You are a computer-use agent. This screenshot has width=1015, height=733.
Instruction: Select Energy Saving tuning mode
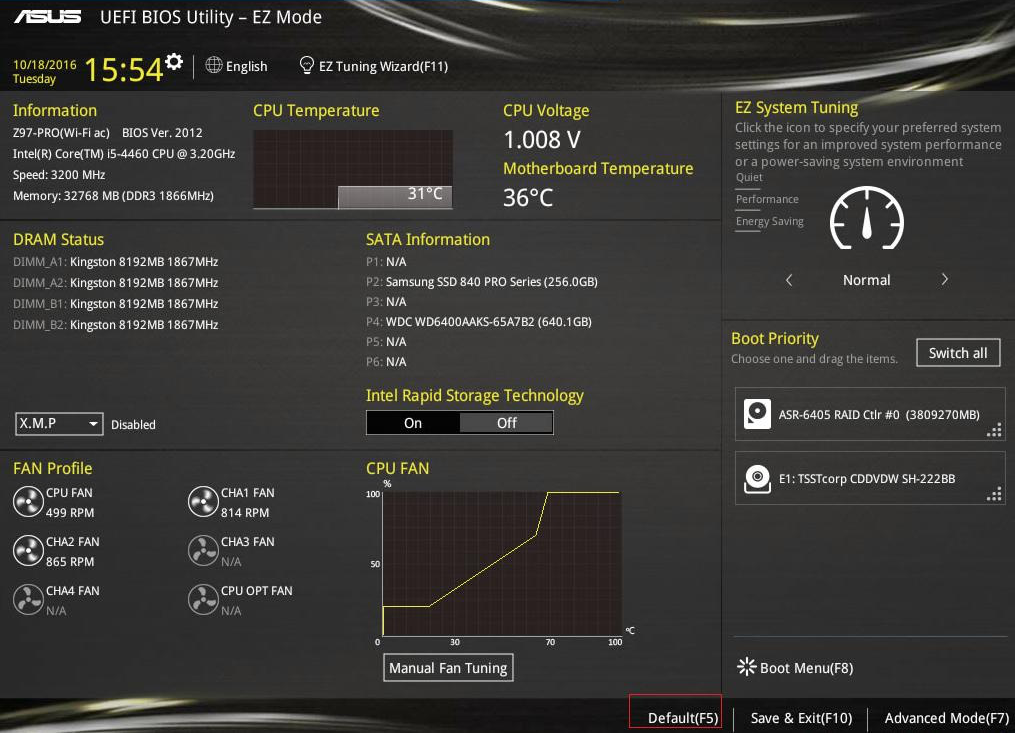pos(770,221)
